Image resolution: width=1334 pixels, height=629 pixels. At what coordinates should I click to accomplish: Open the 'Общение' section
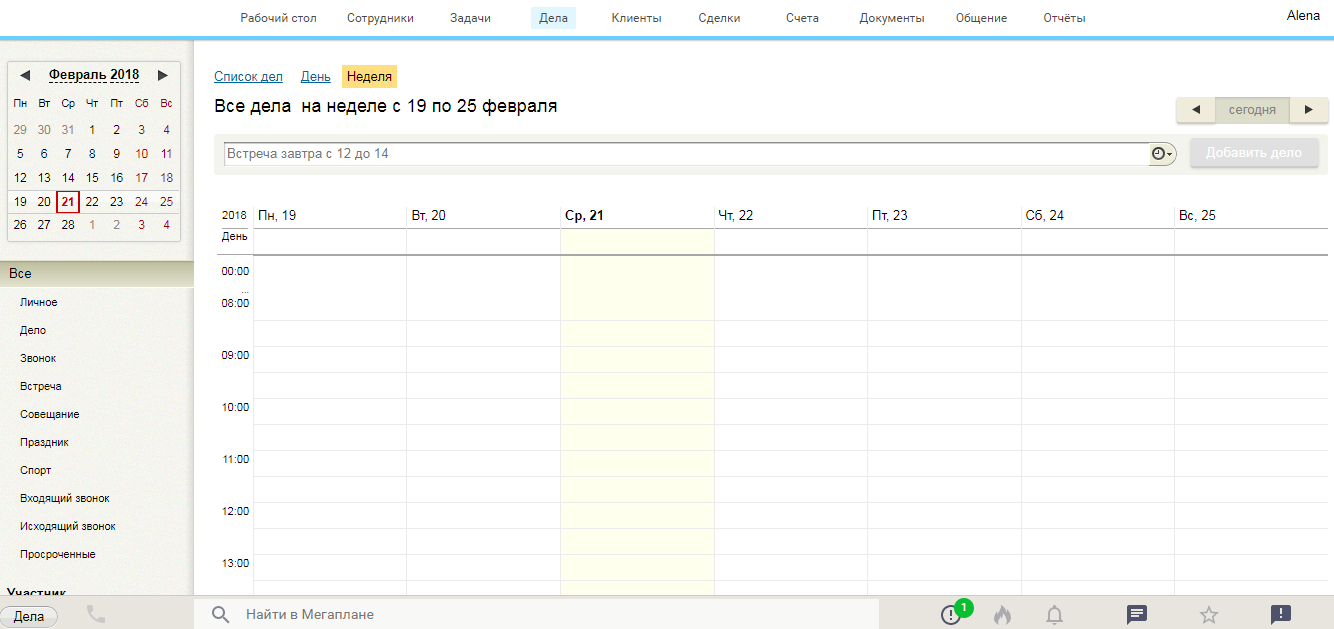(x=981, y=18)
